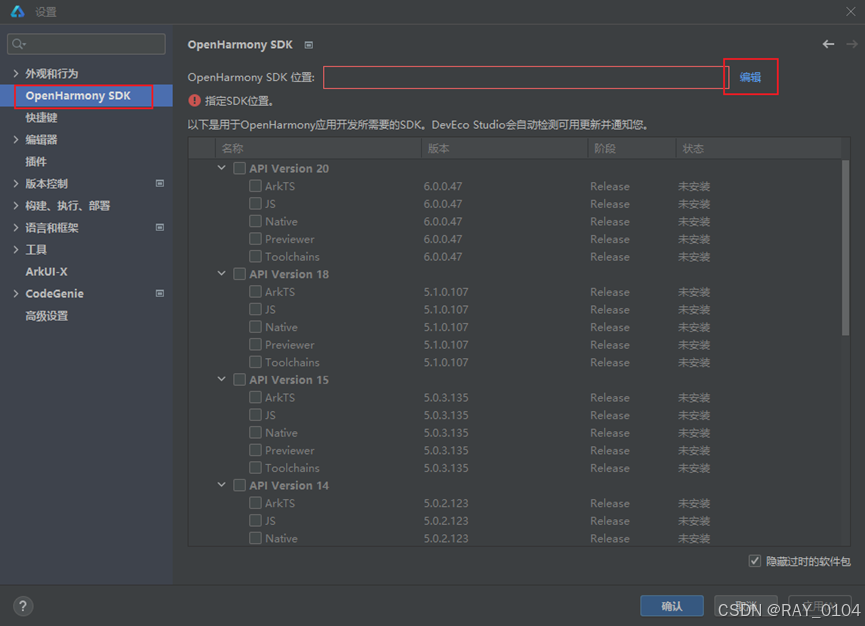Viewport: 865px width, 626px height.
Task: Click the project icon next to CodeGenie
Action: click(160, 293)
